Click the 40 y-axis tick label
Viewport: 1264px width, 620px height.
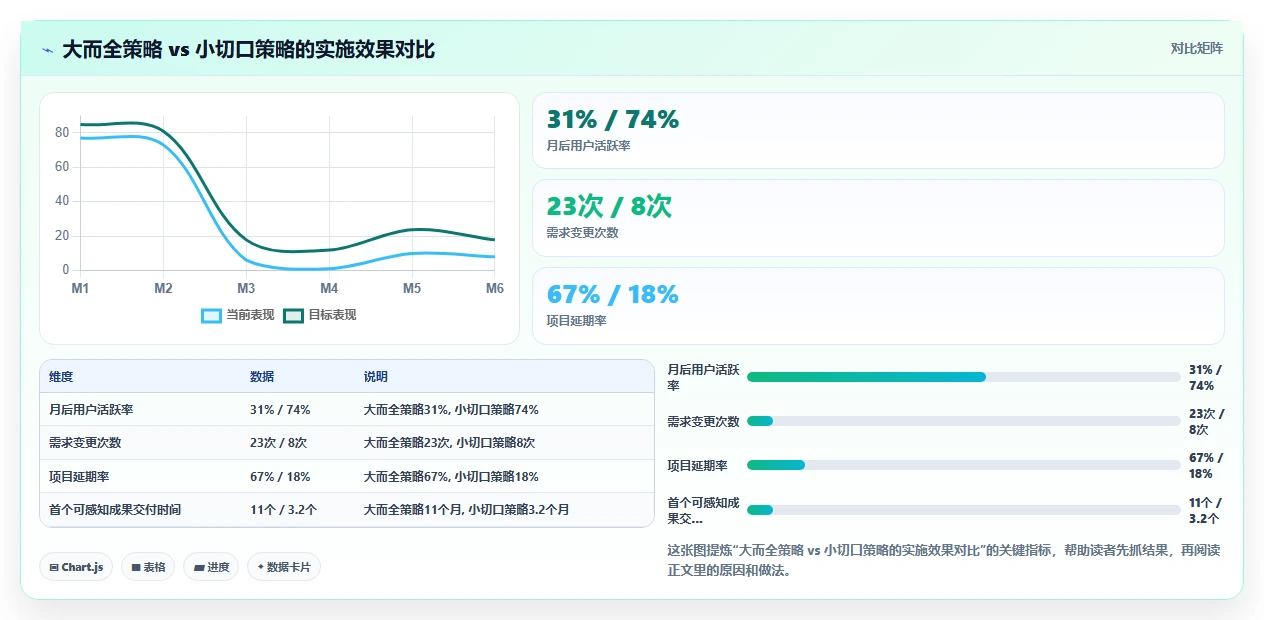62,201
